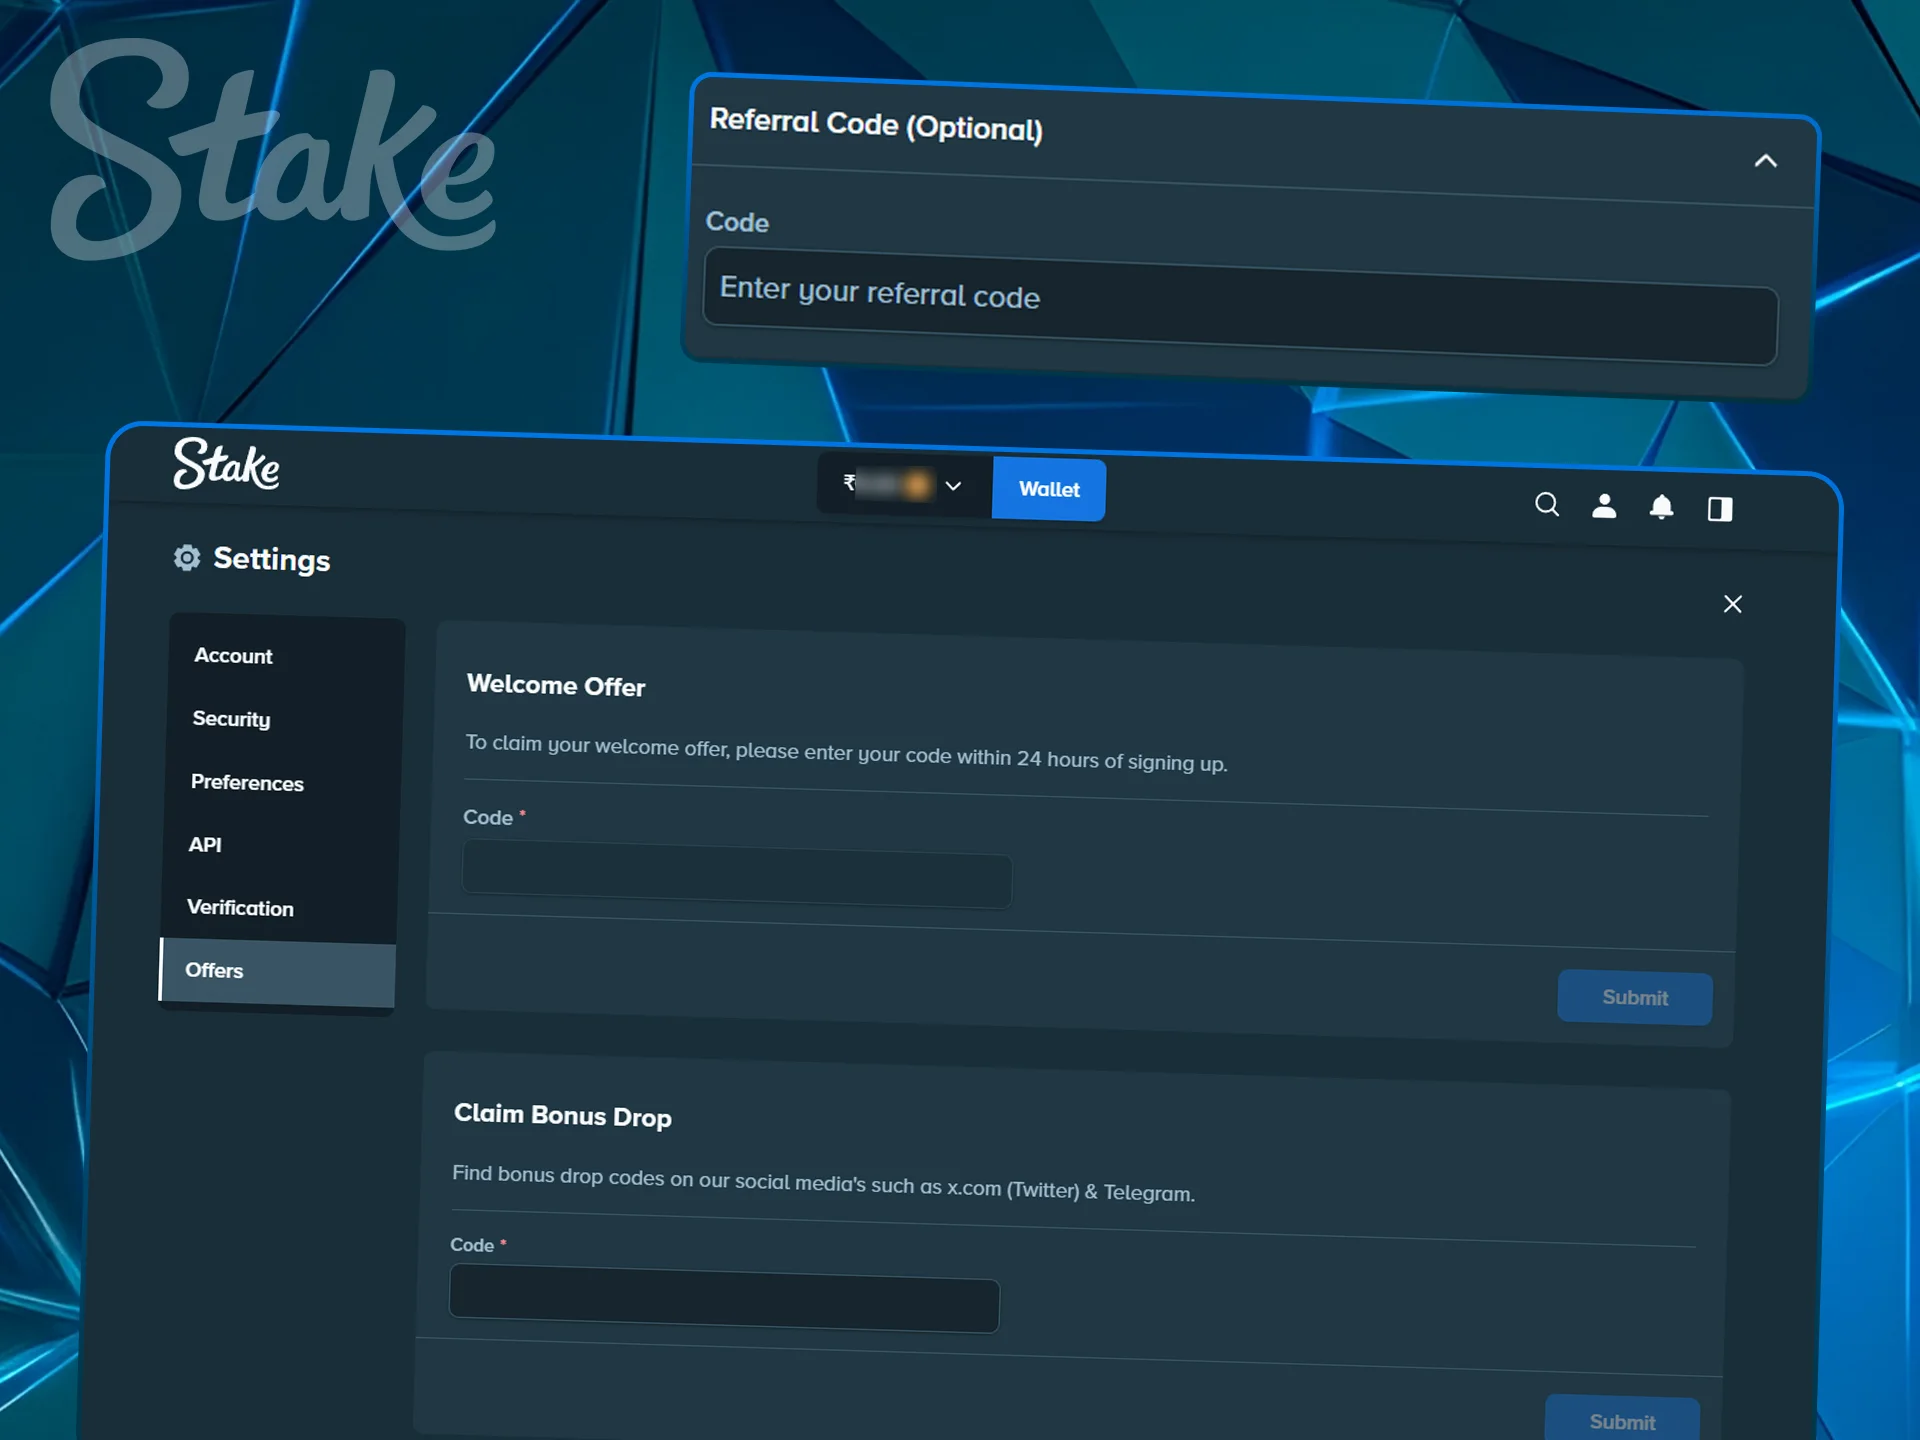Submit the Welcome Offer code
Viewport: 1920px width, 1440px height.
point(1635,998)
